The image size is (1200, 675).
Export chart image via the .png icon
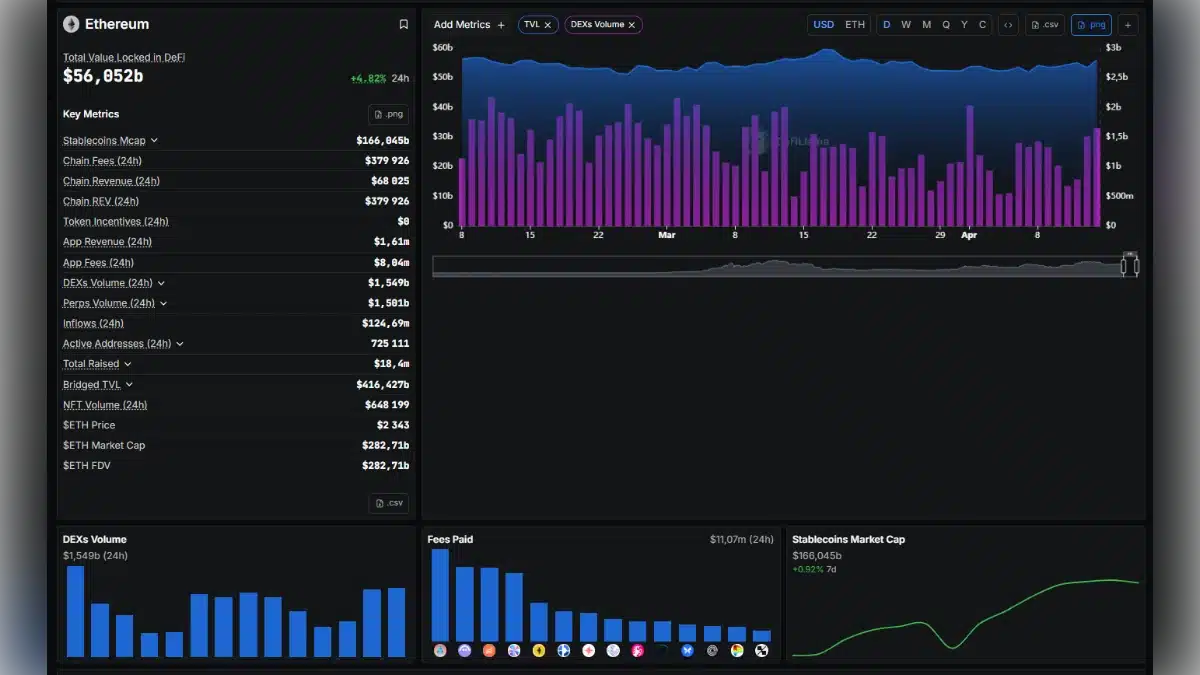click(x=1091, y=25)
